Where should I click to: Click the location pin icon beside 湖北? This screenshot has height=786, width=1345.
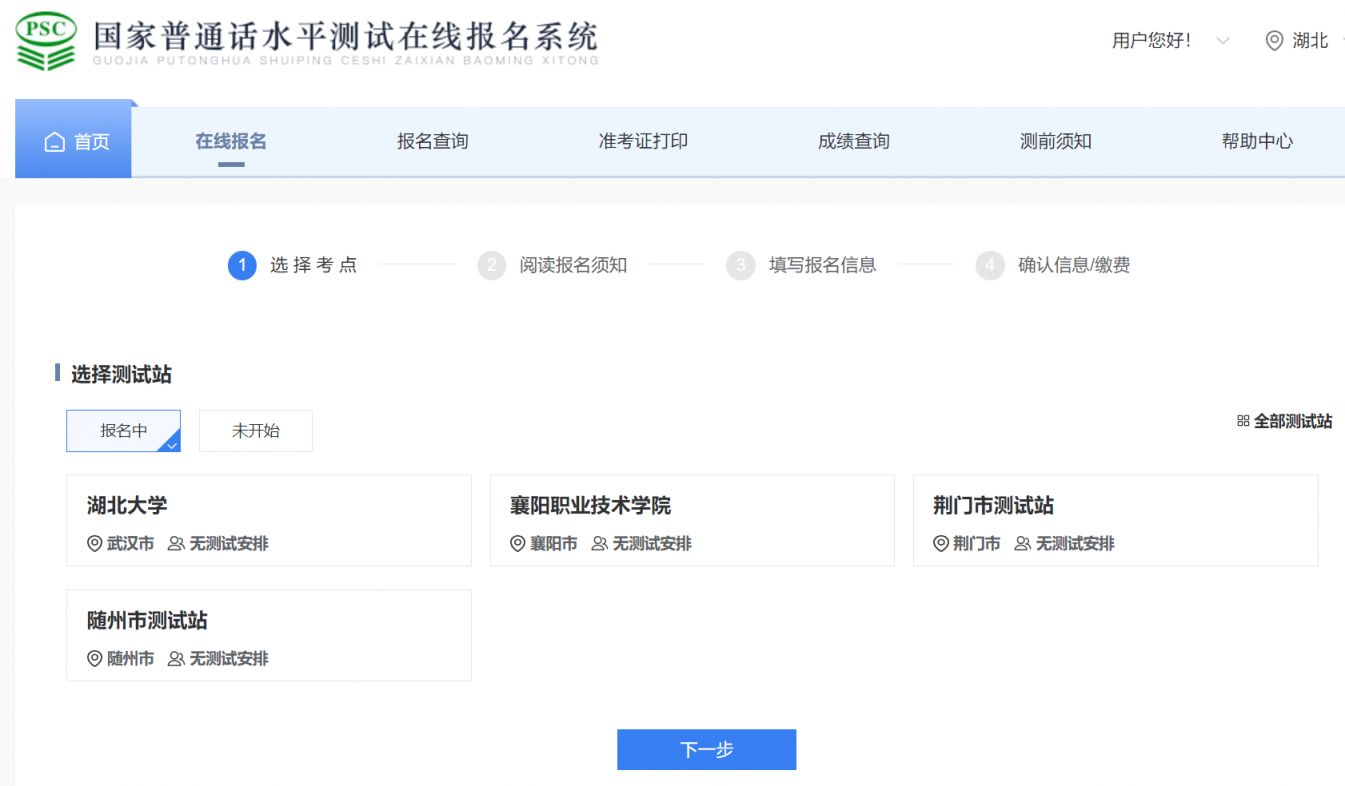pos(1274,41)
